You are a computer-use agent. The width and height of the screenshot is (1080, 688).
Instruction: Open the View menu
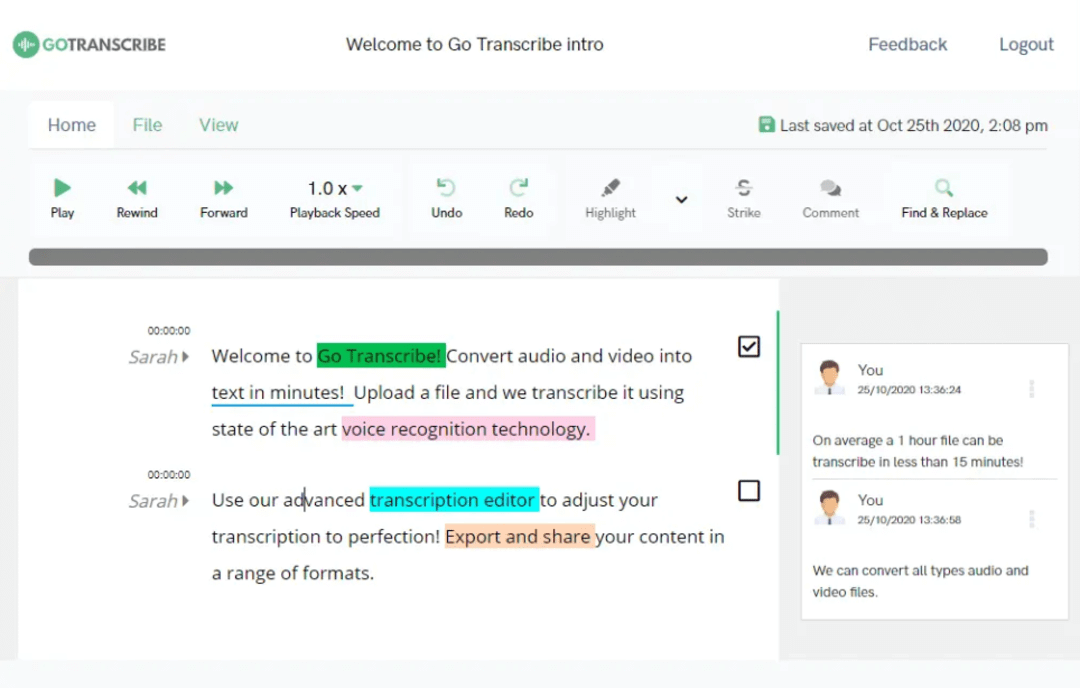coord(218,124)
